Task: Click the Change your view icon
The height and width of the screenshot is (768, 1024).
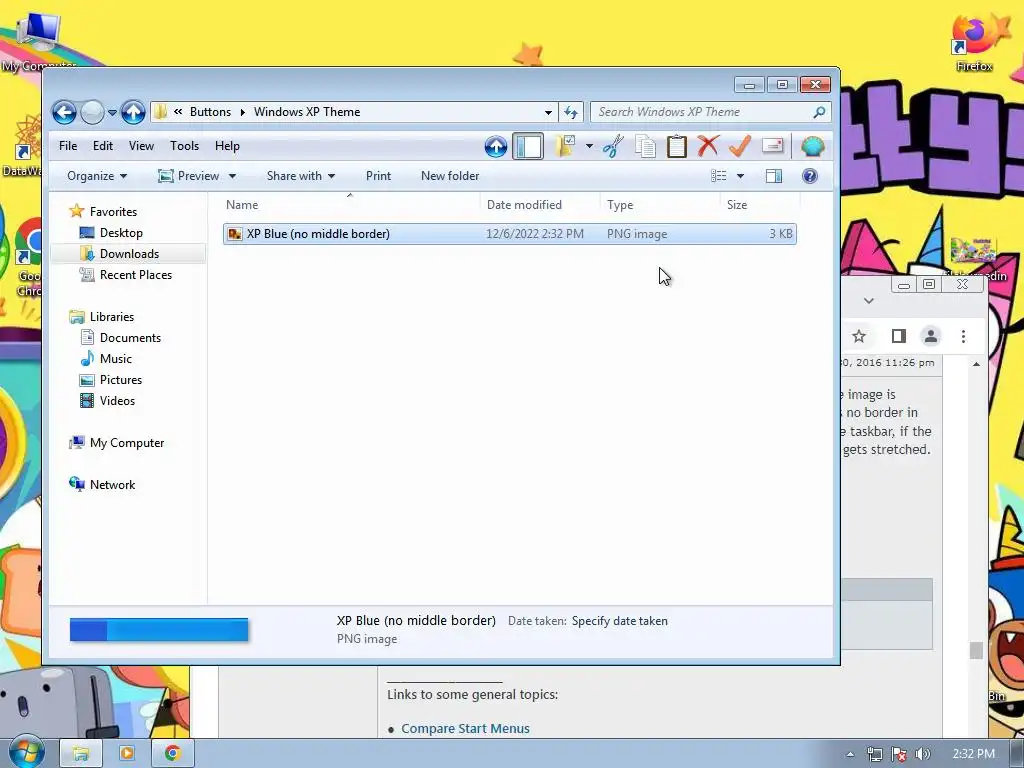Action: coord(719,176)
